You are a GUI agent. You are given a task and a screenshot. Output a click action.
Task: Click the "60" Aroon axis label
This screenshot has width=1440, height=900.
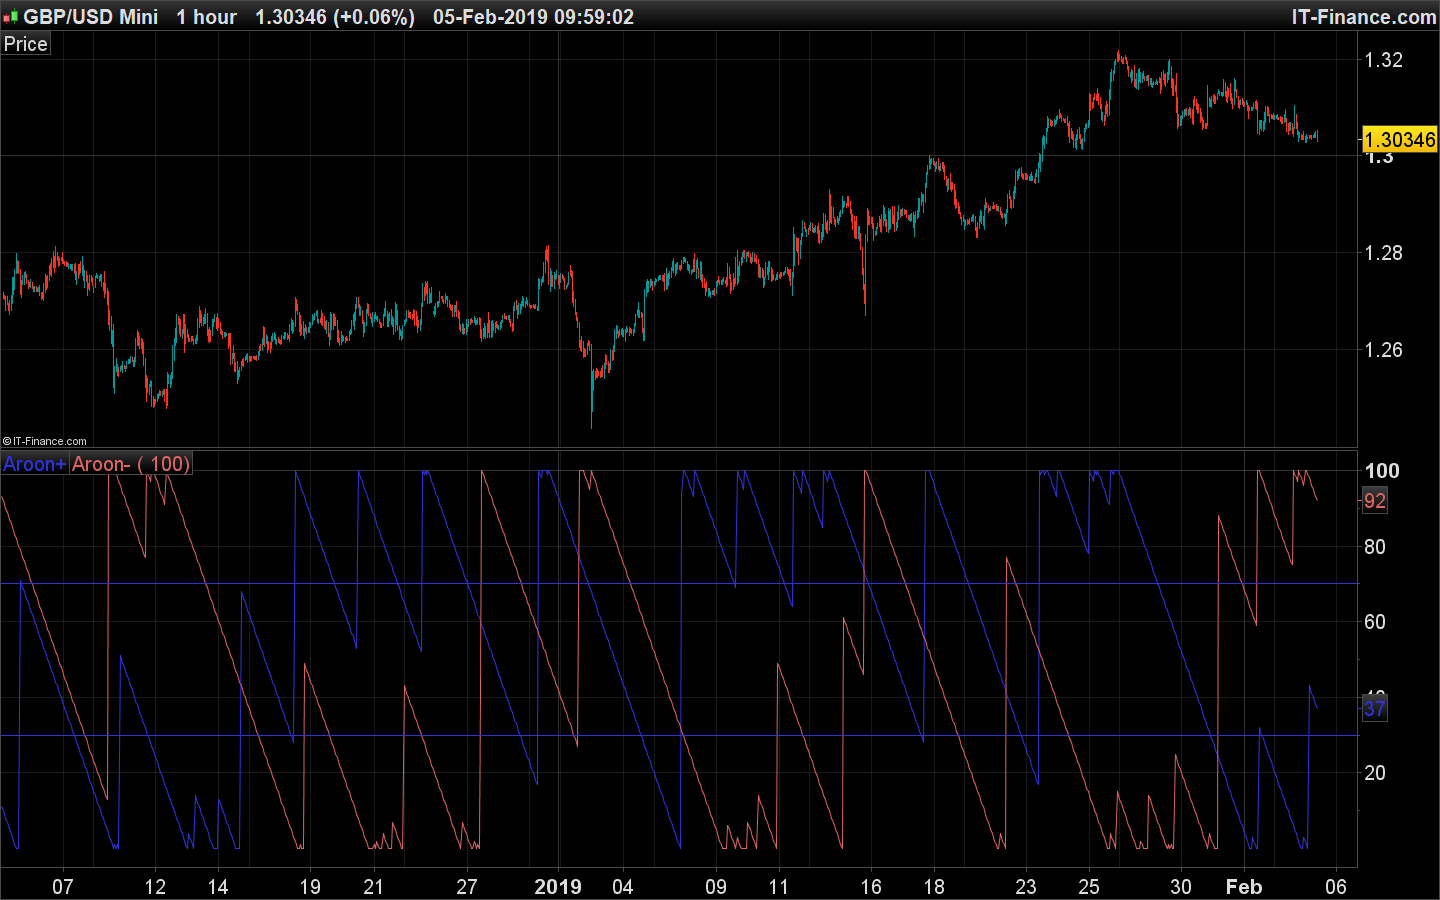(x=1375, y=622)
